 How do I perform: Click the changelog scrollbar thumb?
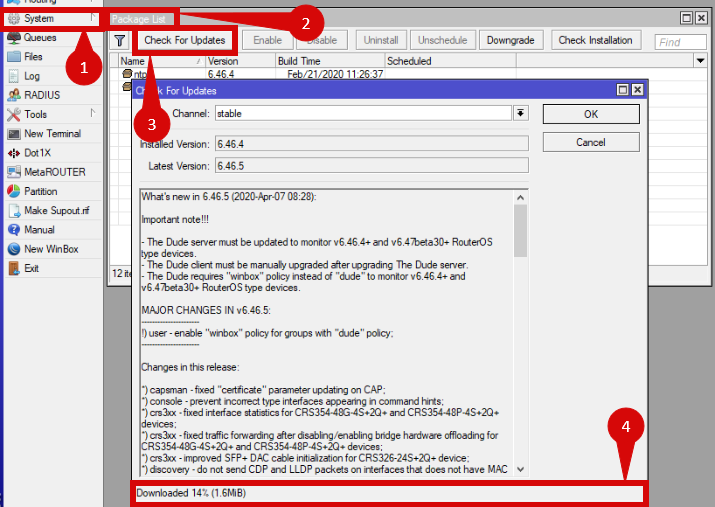click(x=520, y=231)
